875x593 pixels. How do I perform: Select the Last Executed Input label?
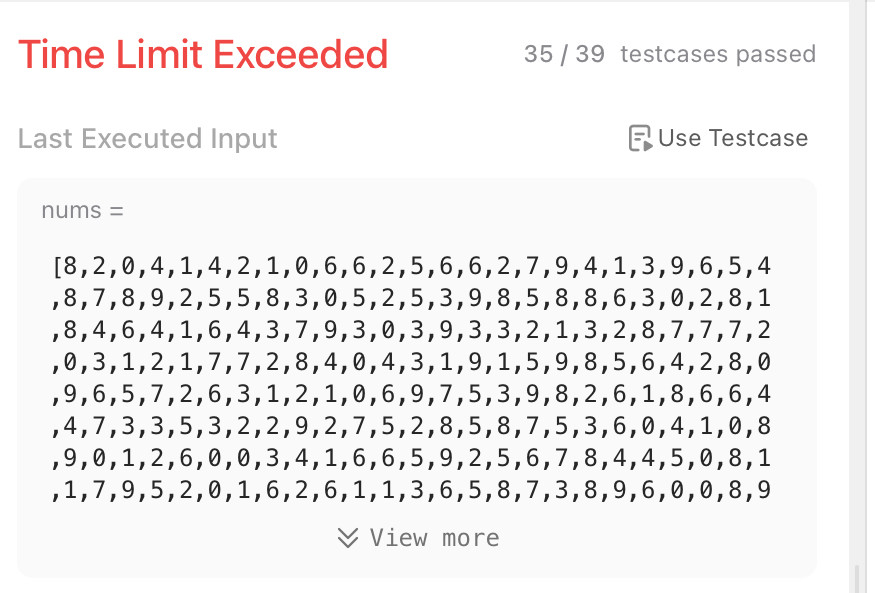[148, 138]
